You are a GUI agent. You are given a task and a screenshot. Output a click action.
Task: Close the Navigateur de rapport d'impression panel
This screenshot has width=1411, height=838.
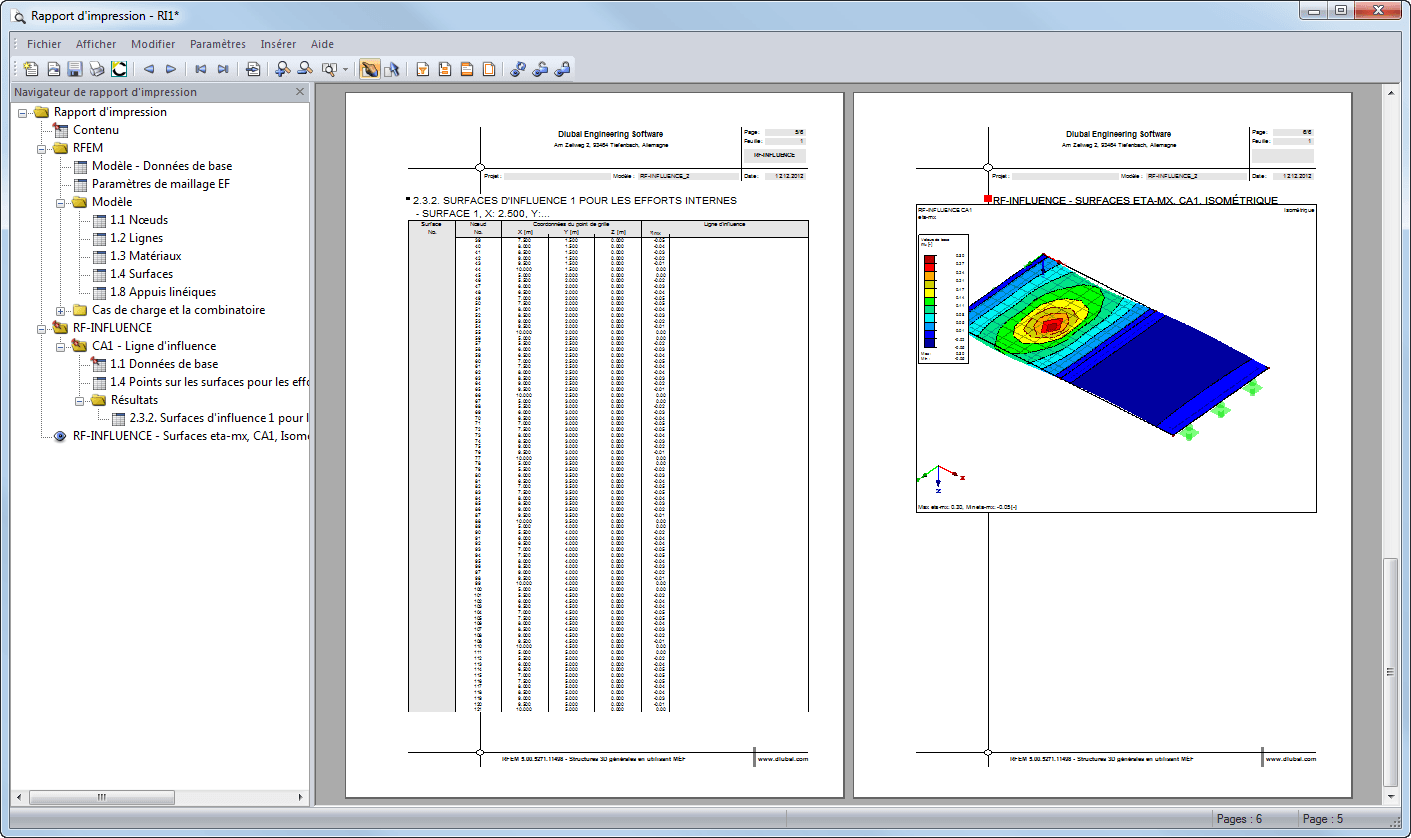[300, 92]
